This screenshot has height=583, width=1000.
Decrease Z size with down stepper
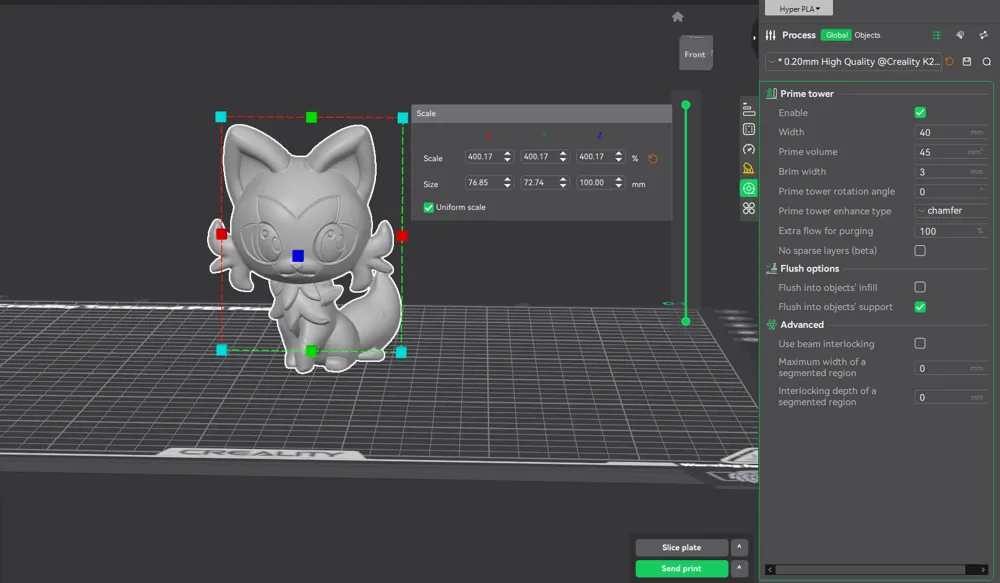tap(619, 186)
